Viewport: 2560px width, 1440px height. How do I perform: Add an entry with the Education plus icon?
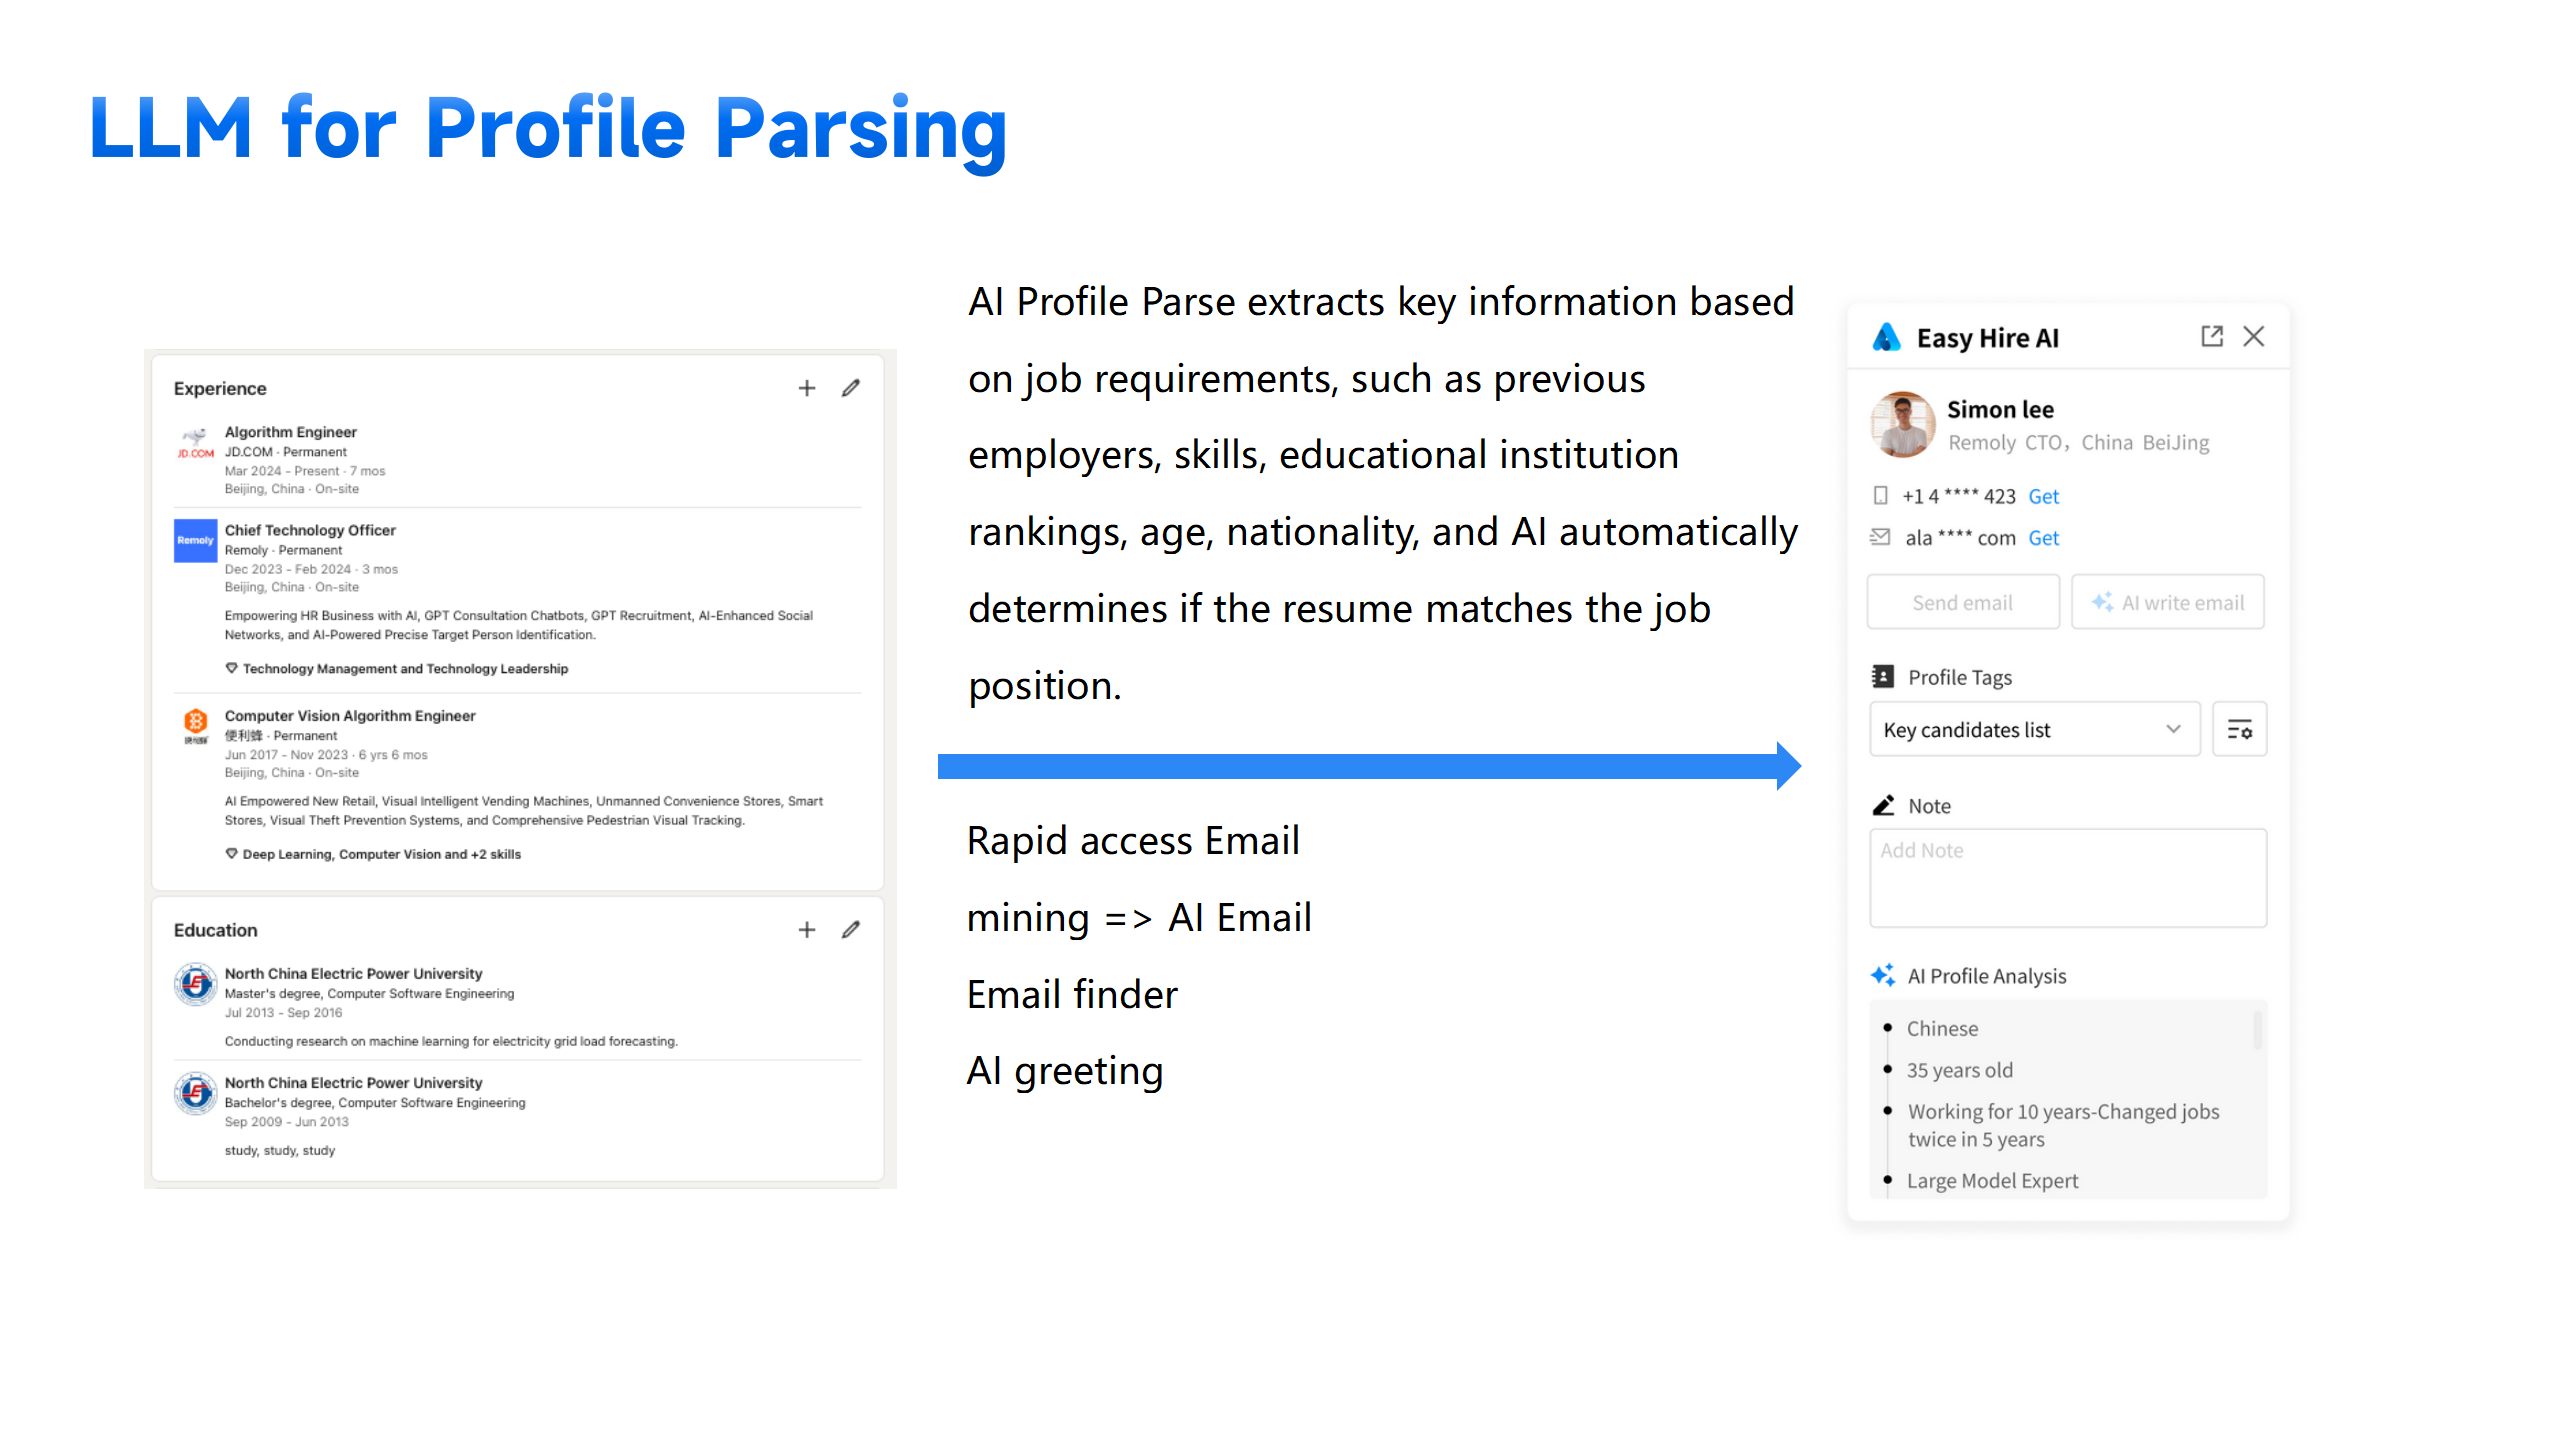[x=806, y=930]
